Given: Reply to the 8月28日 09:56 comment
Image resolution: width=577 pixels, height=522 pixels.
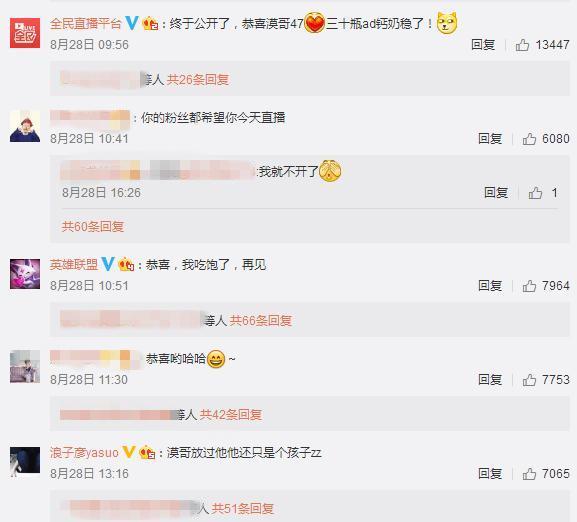Looking at the screenshot, I should 483,45.
